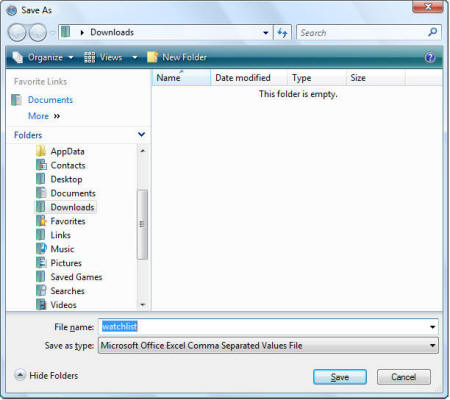The image size is (450, 400).
Task: Toggle Hide Folders
Action: point(46,375)
